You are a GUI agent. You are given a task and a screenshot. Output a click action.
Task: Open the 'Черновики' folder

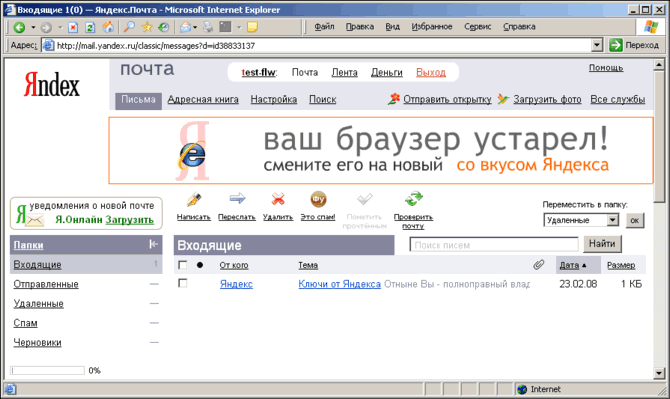click(x=38, y=343)
